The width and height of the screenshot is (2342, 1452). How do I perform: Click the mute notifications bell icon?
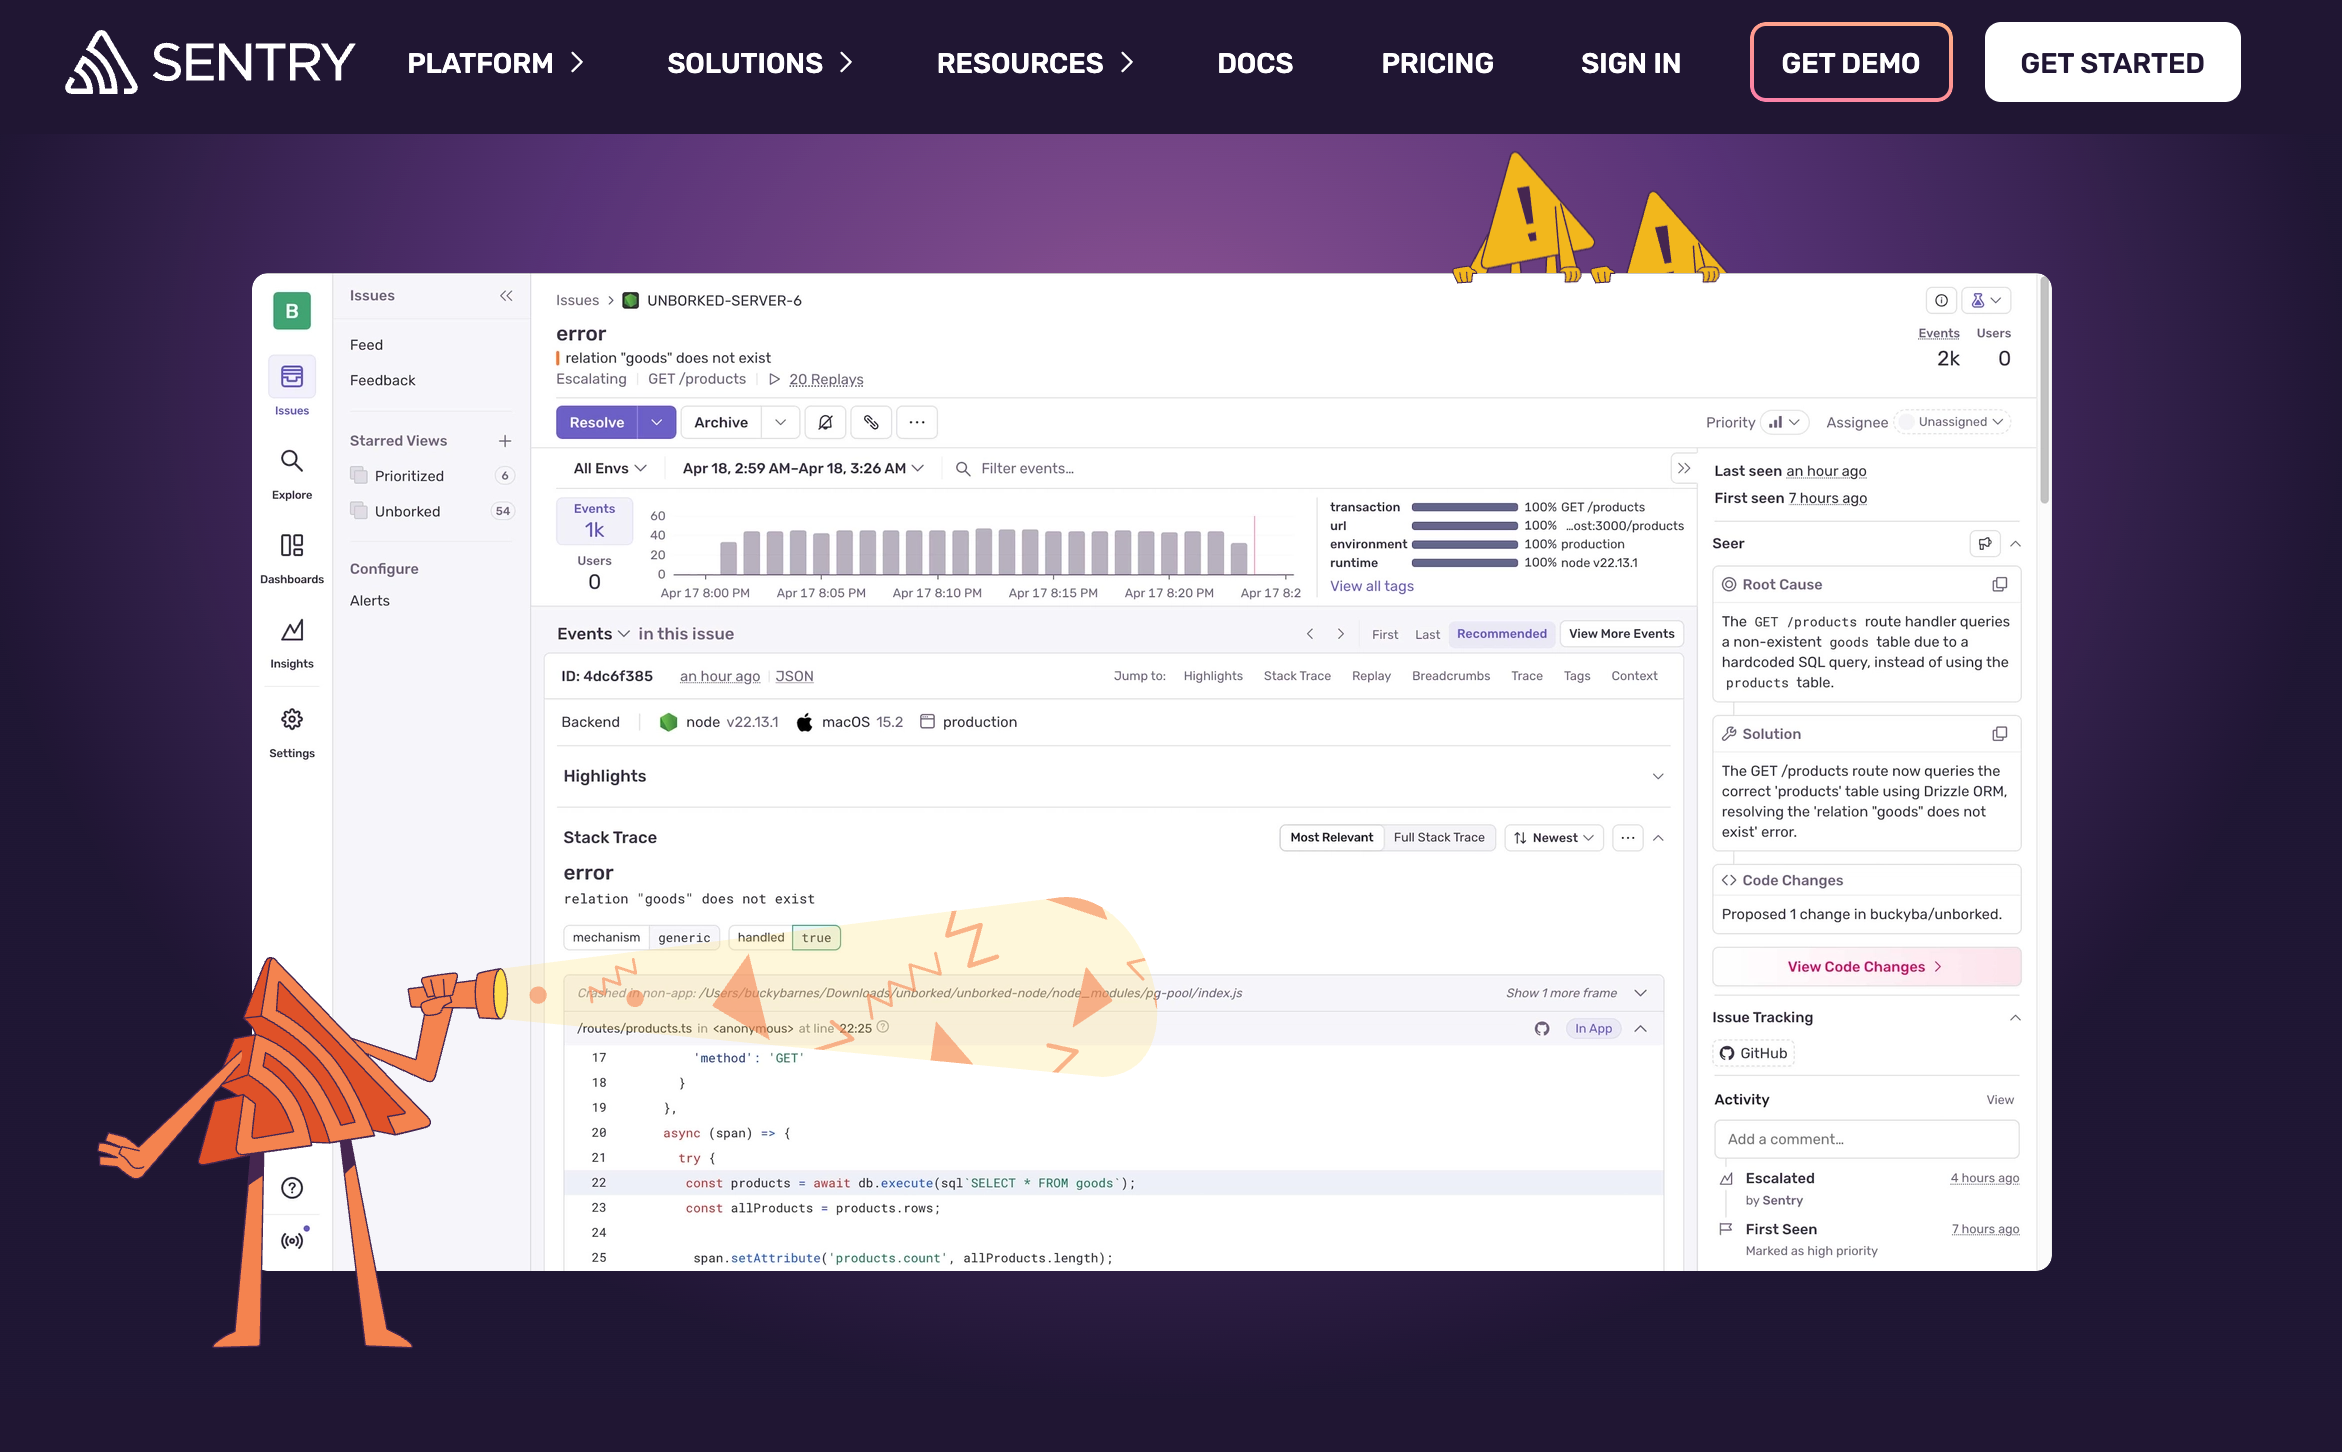click(x=825, y=422)
